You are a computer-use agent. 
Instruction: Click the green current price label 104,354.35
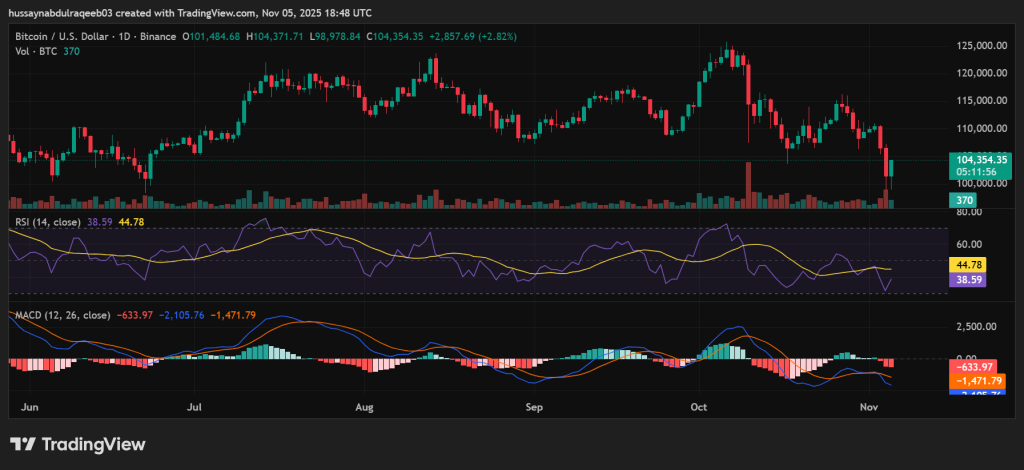[x=981, y=159]
